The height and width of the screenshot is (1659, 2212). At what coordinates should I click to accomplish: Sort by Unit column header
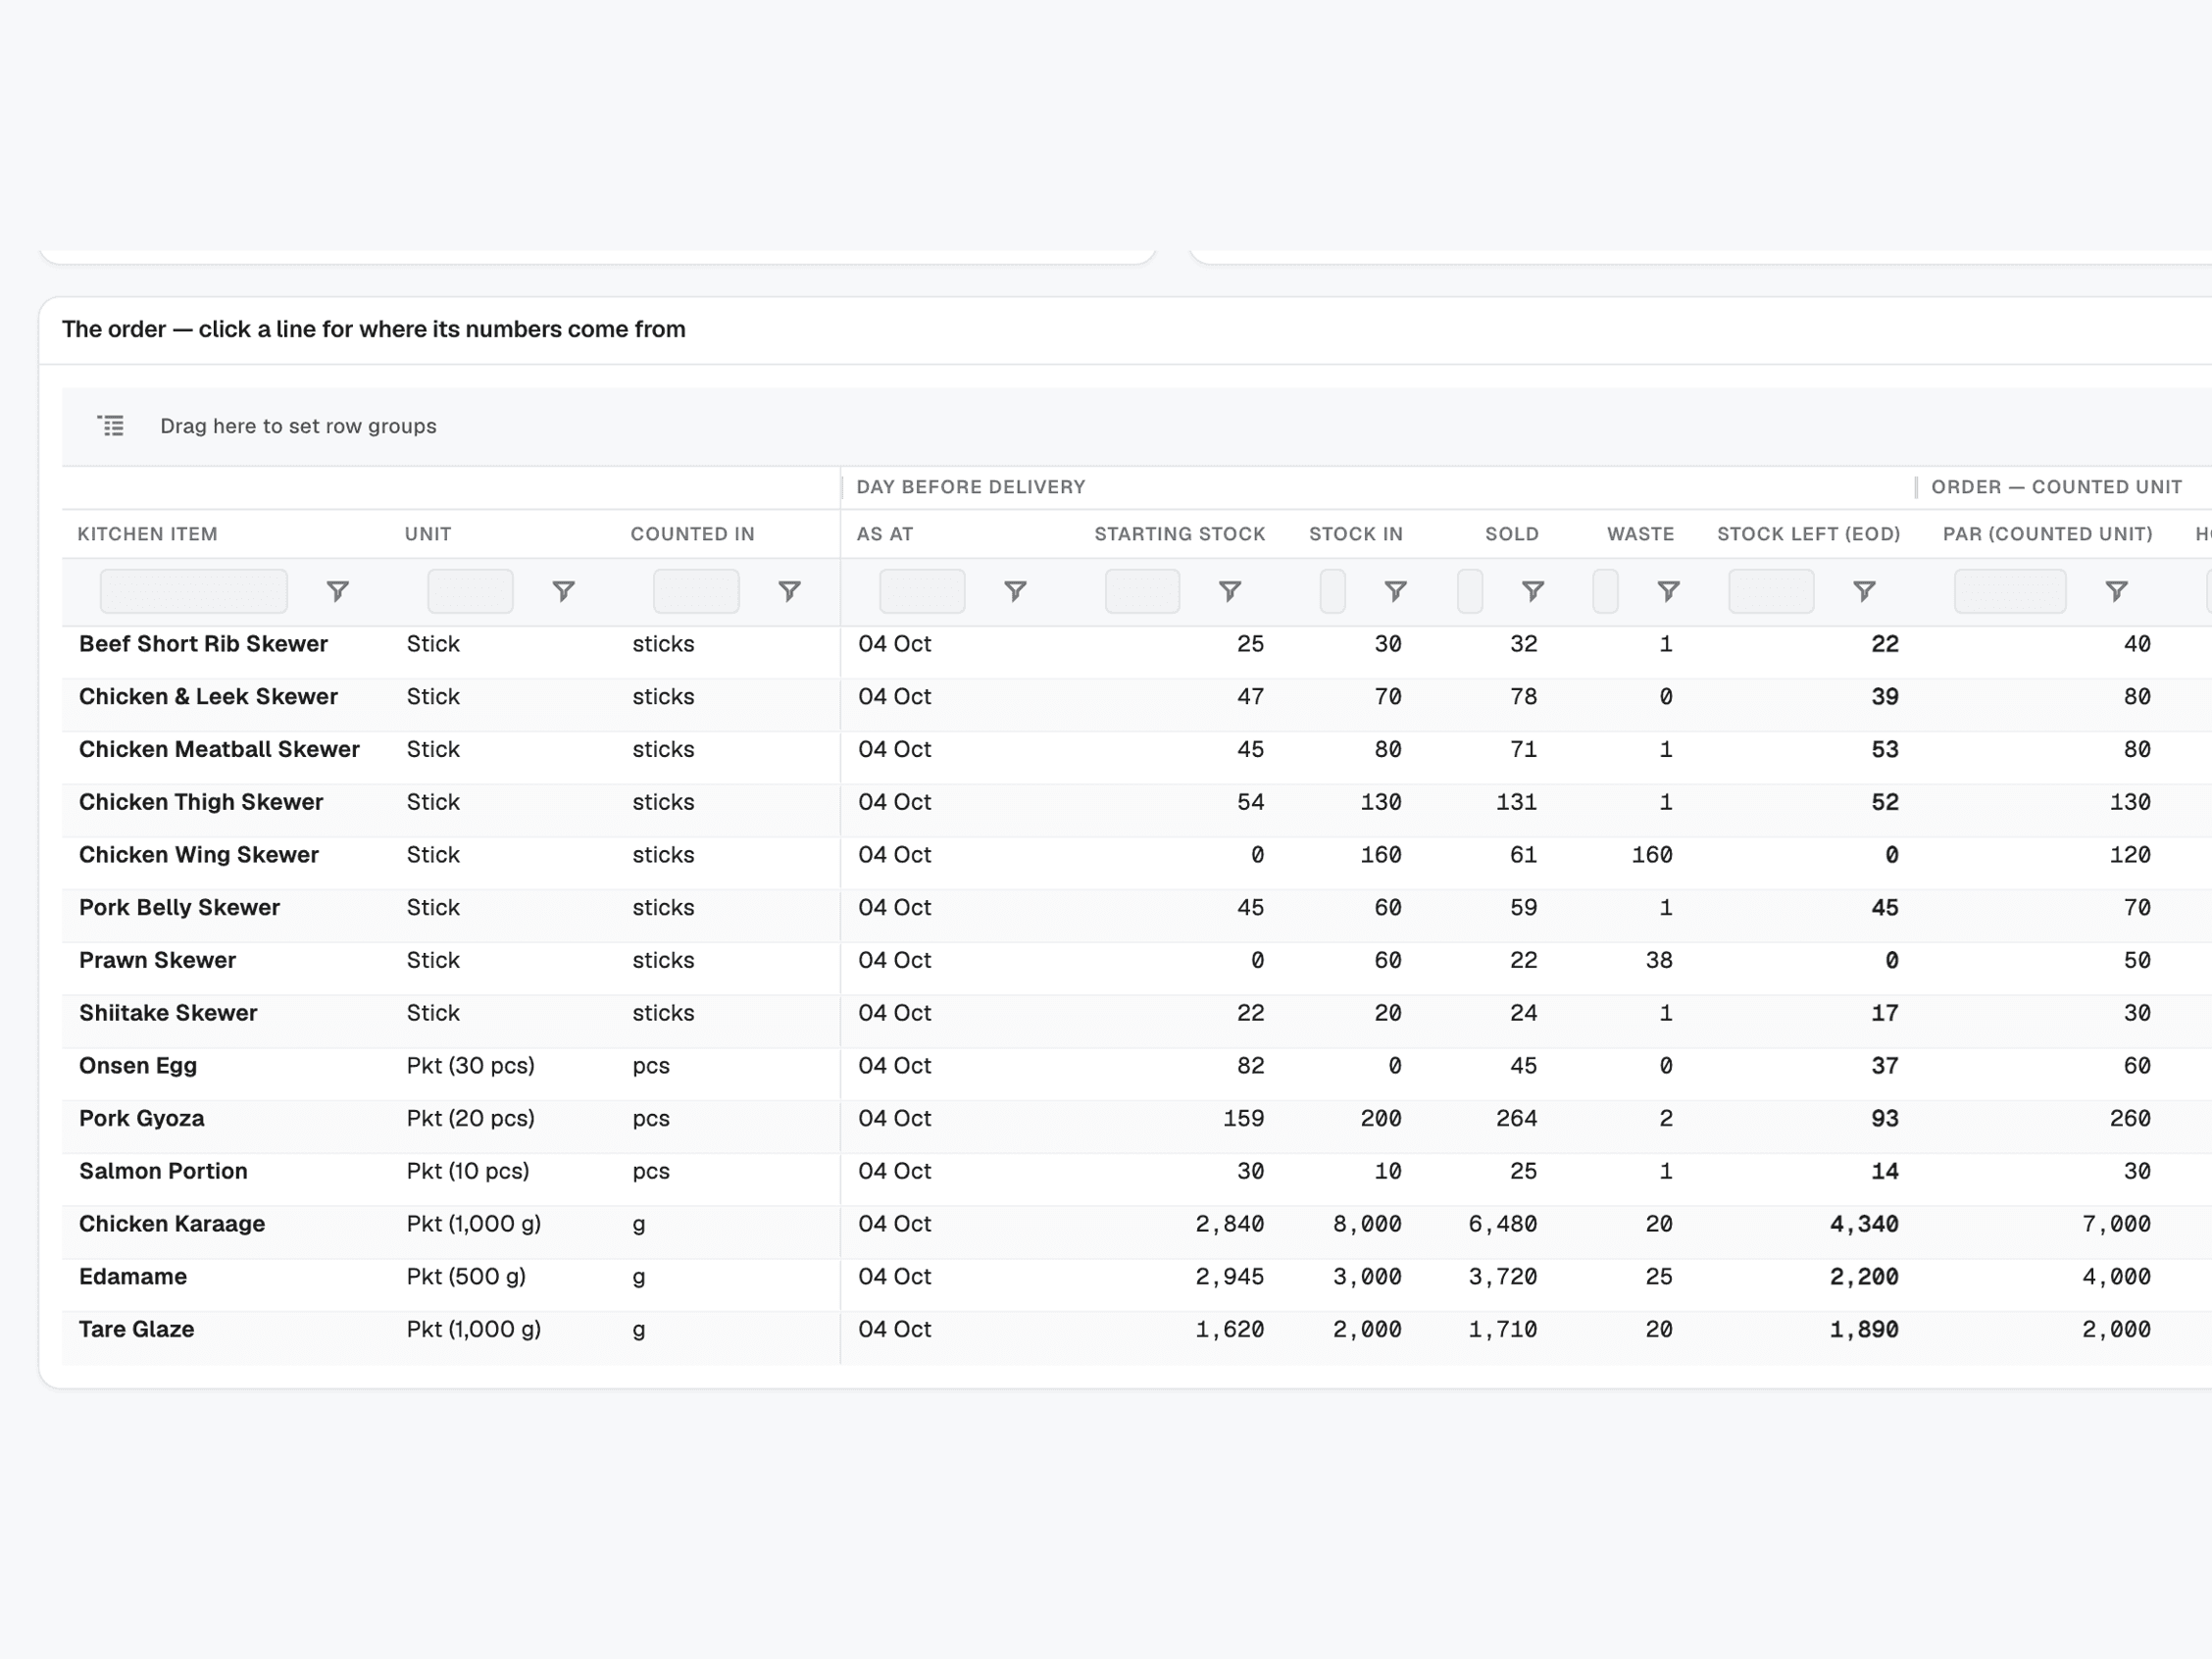428,534
